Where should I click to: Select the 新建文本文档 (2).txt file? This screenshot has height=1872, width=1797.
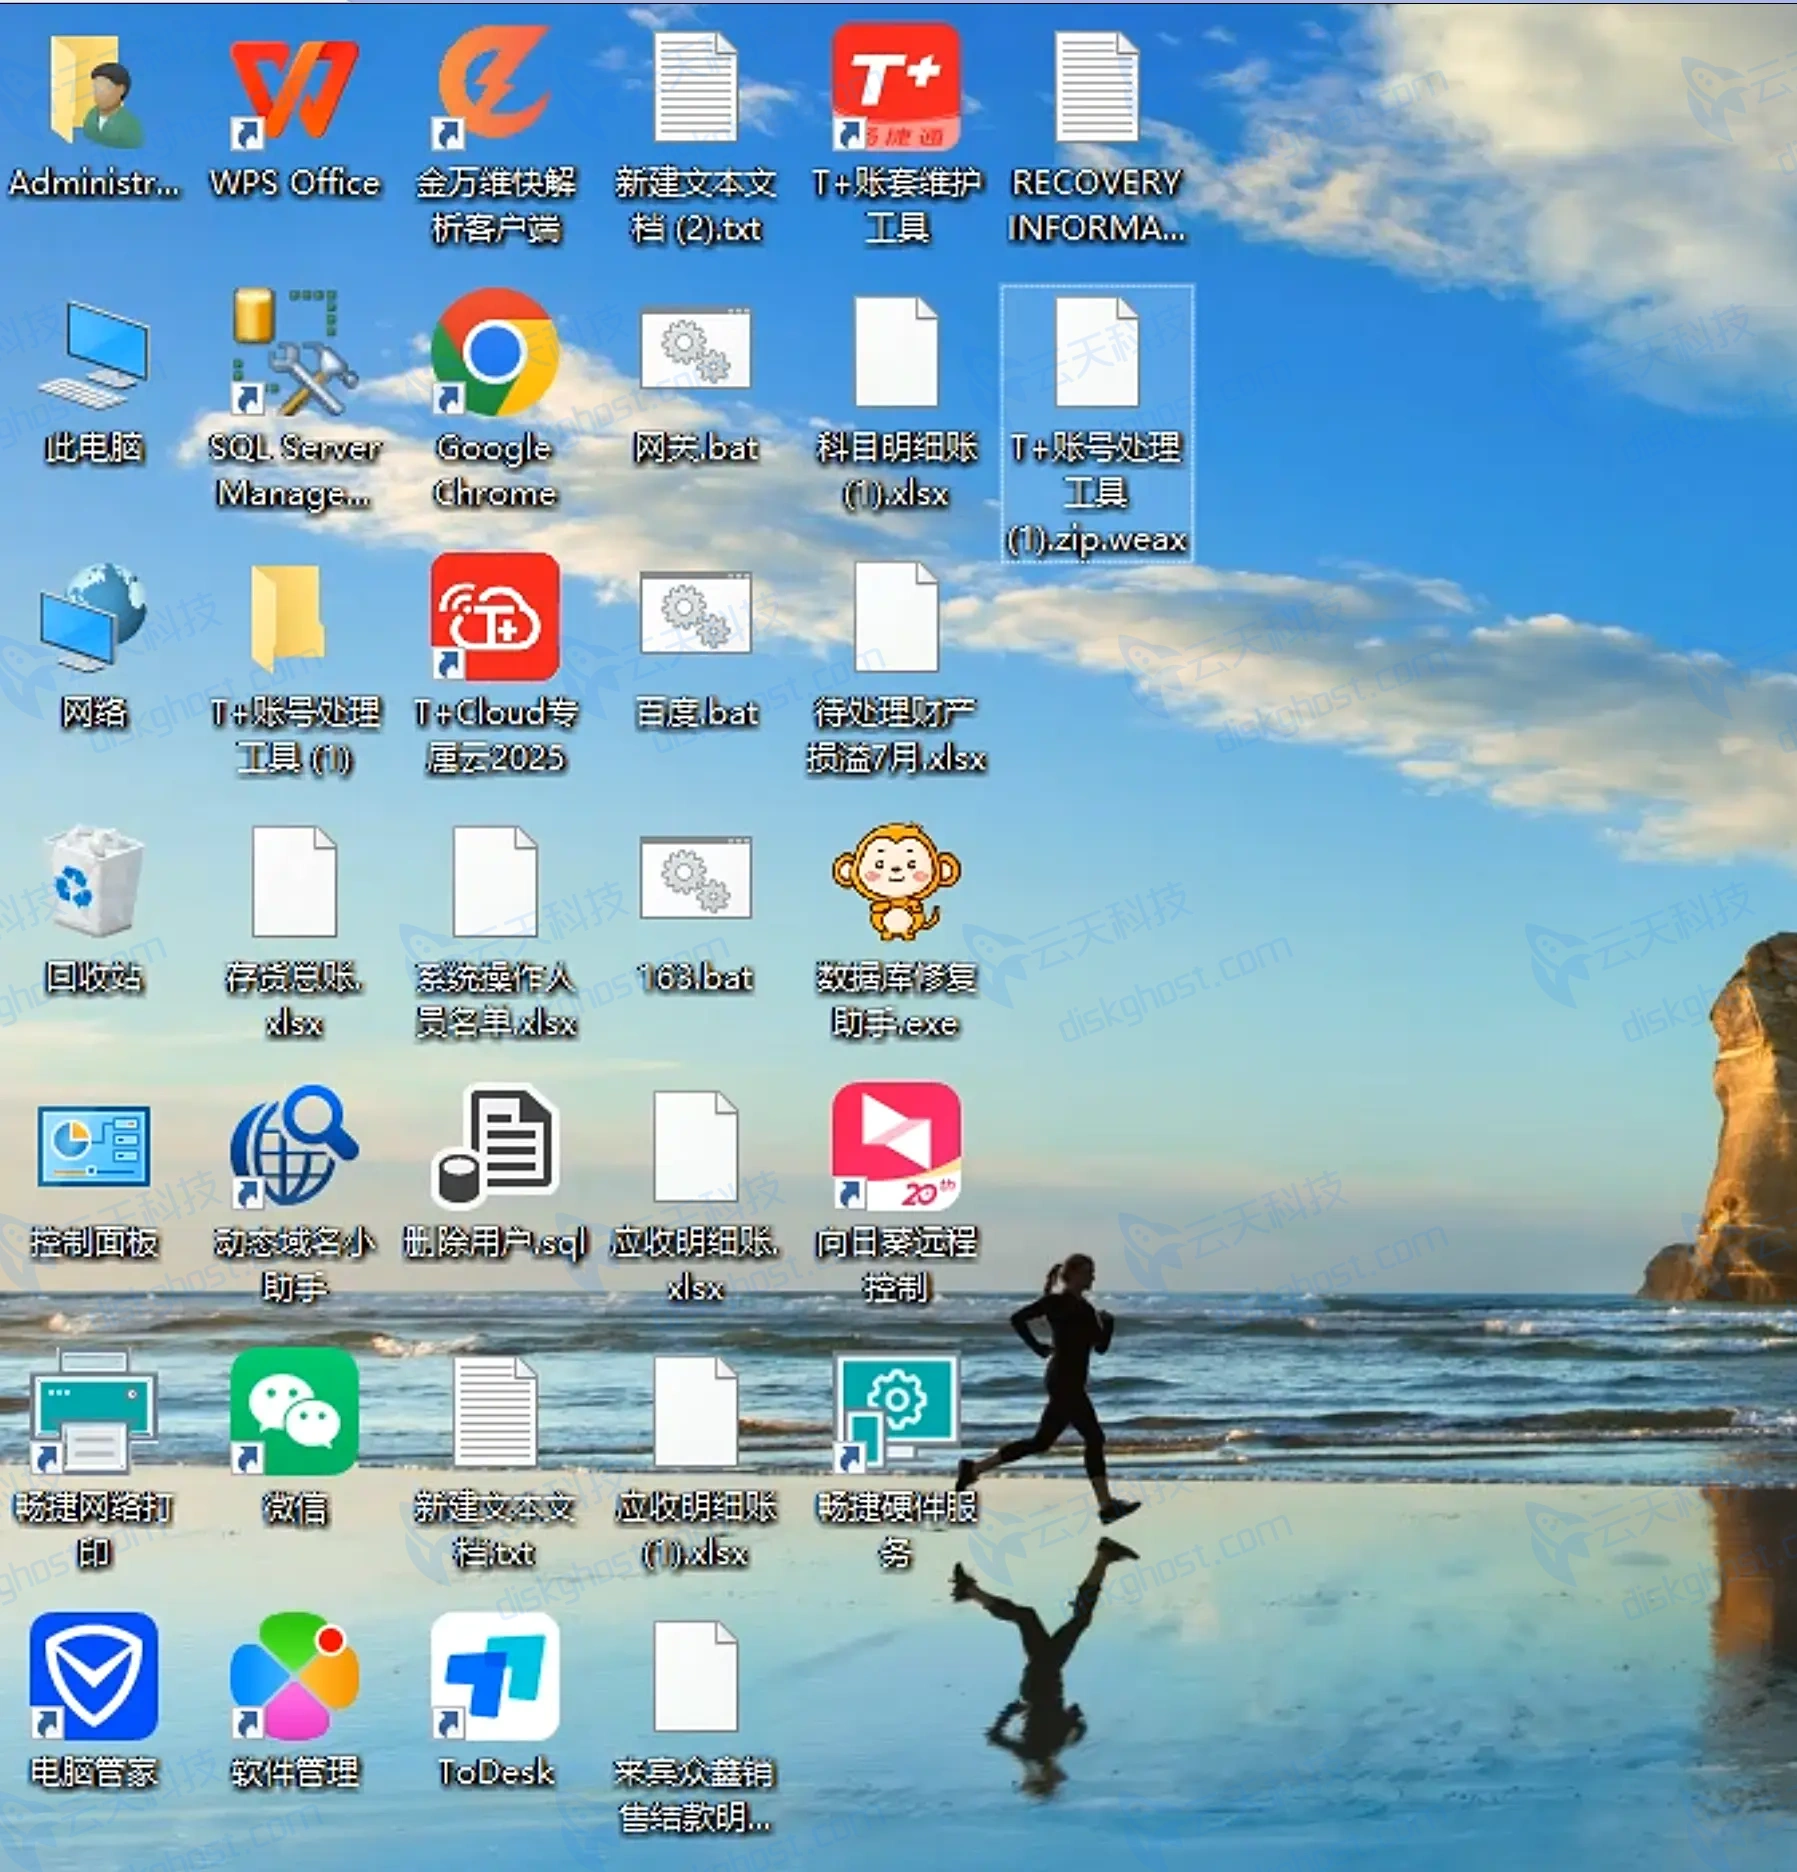coord(696,88)
